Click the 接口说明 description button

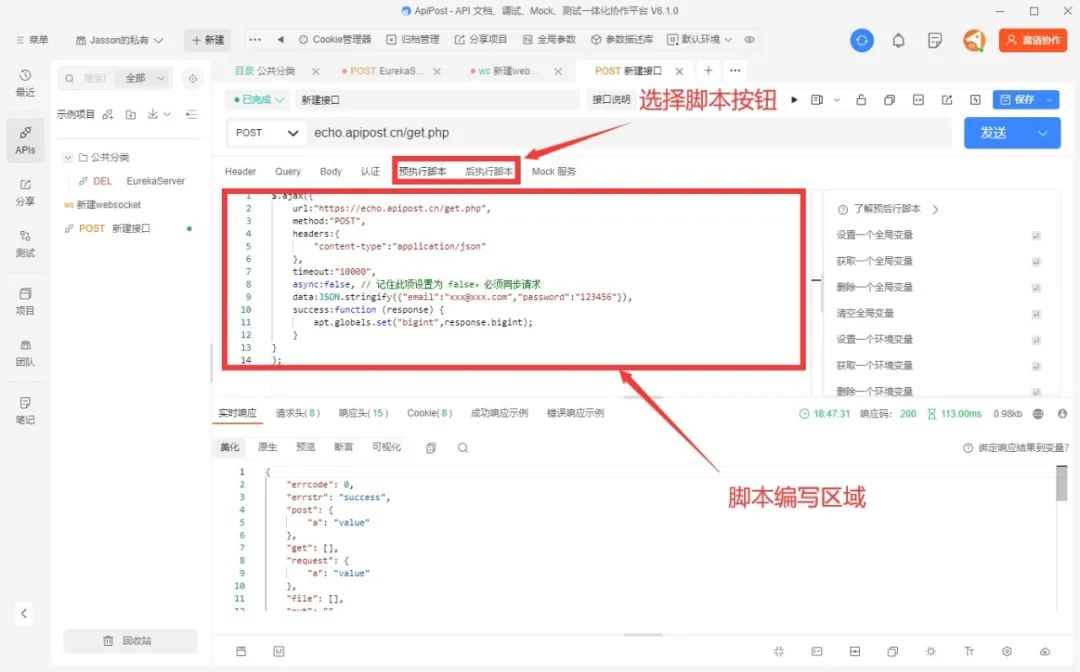tap(611, 100)
